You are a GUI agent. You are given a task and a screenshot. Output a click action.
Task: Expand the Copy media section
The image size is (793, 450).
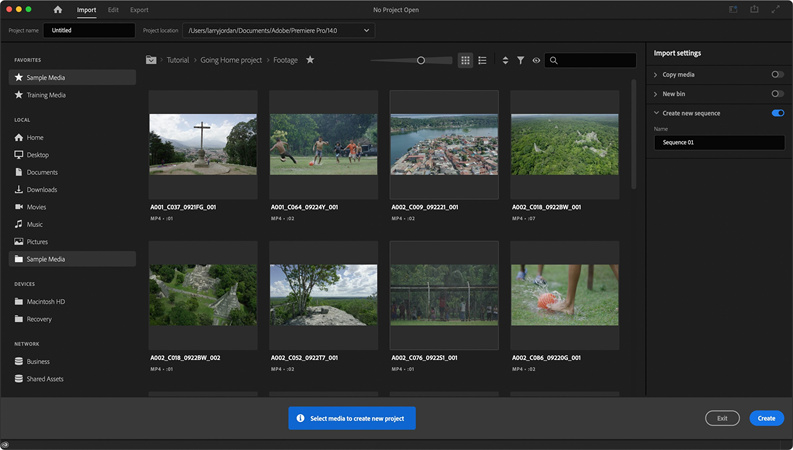click(655, 75)
